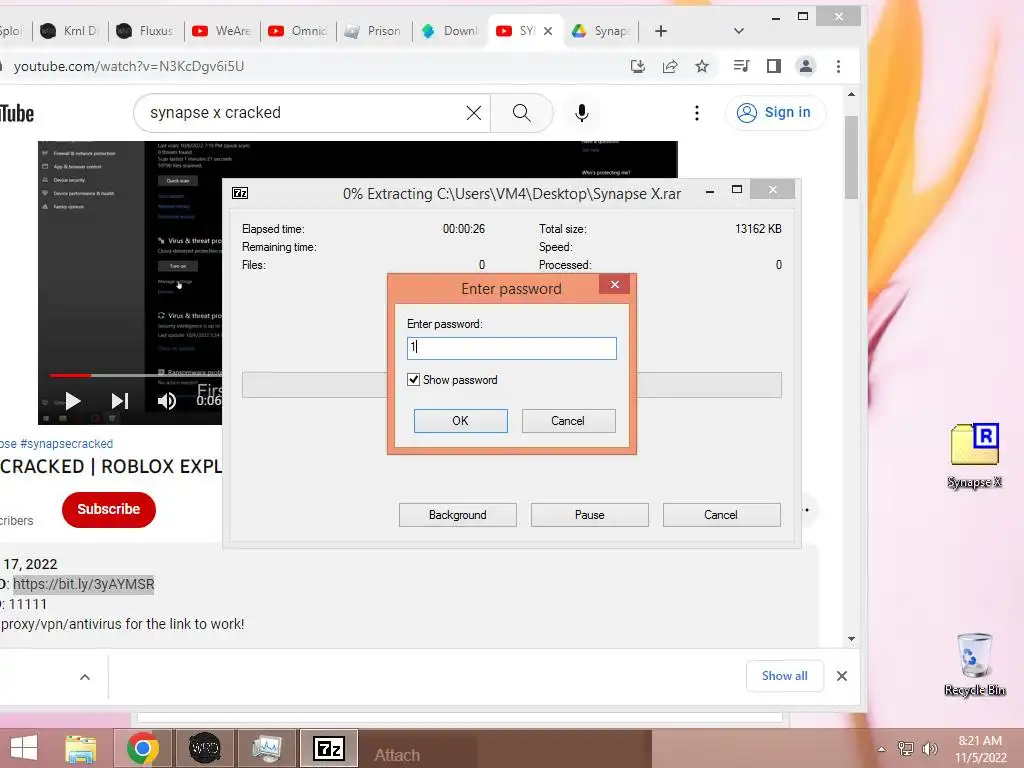This screenshot has height=768, width=1024.
Task: Click the Sign in button
Action: click(775, 112)
